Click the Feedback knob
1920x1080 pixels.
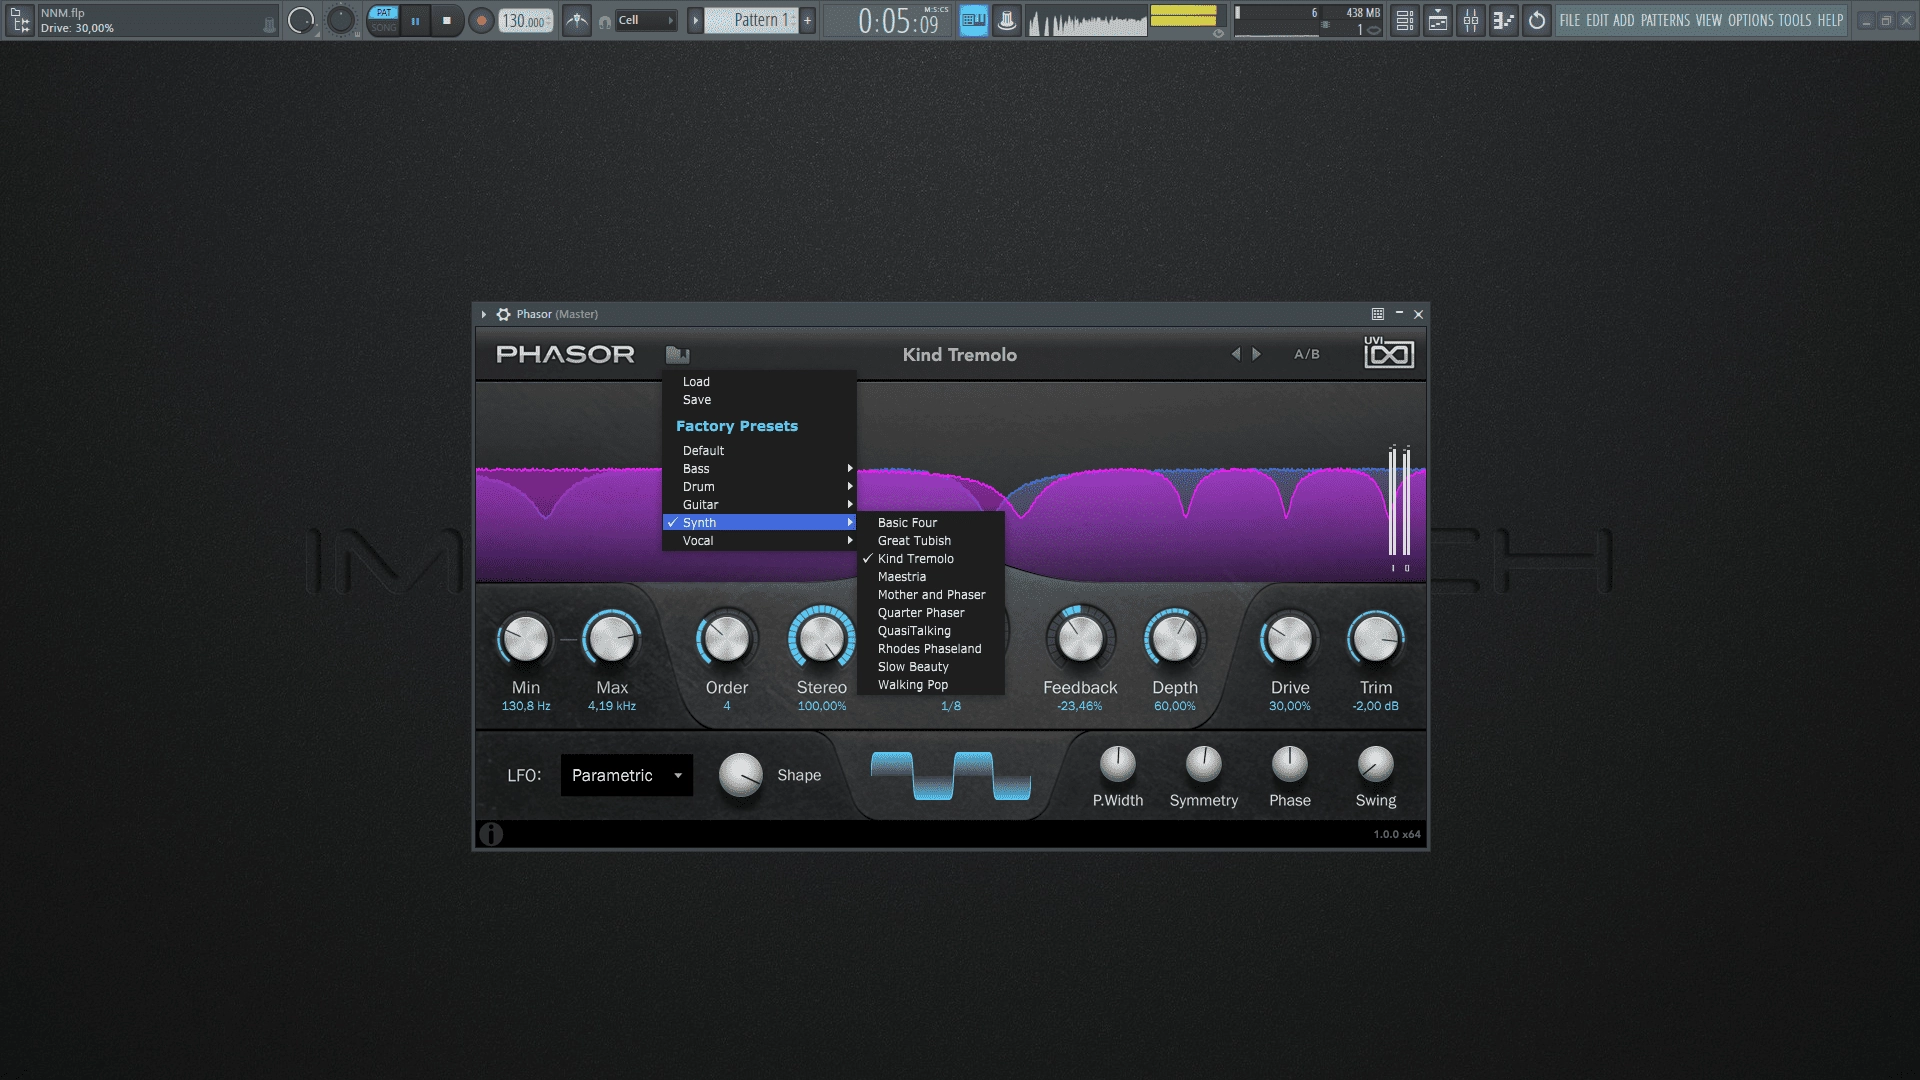click(x=1080, y=639)
